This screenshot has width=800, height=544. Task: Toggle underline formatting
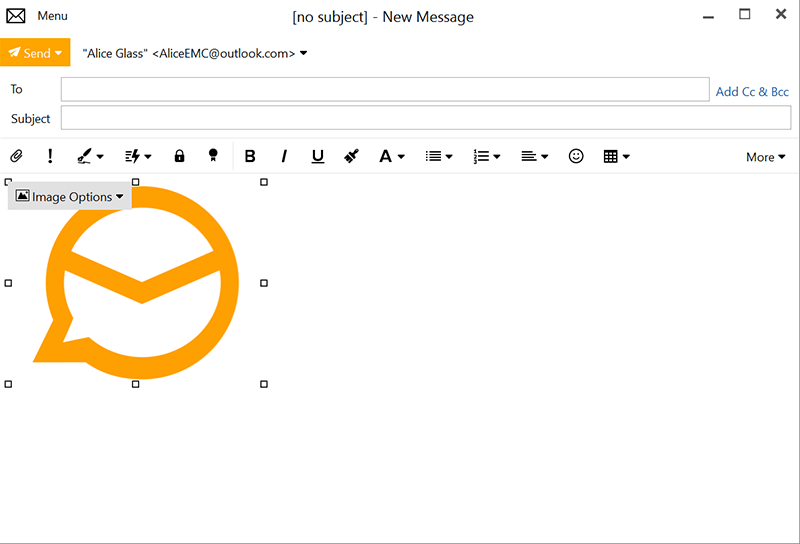318,156
